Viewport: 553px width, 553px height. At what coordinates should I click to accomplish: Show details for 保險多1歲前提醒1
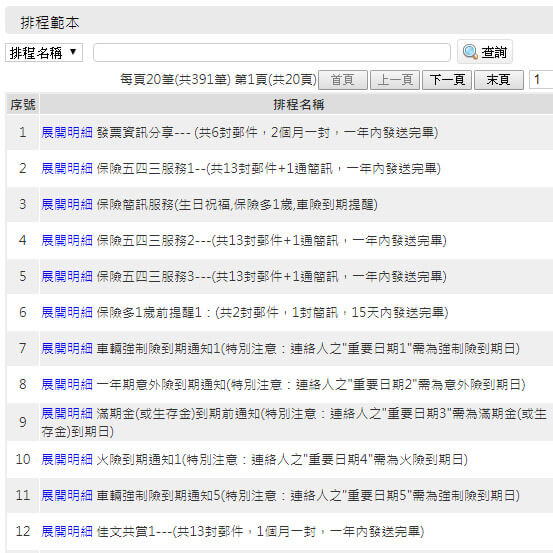(x=67, y=312)
